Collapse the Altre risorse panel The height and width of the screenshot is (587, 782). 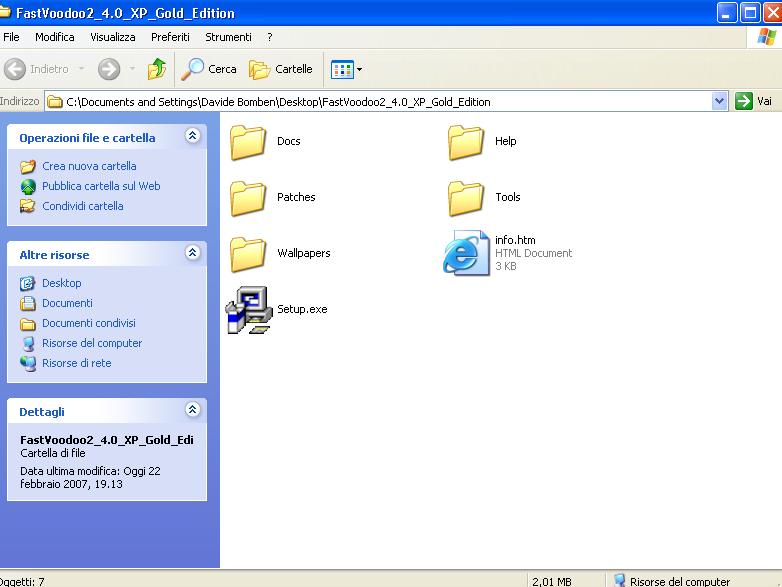(193, 252)
